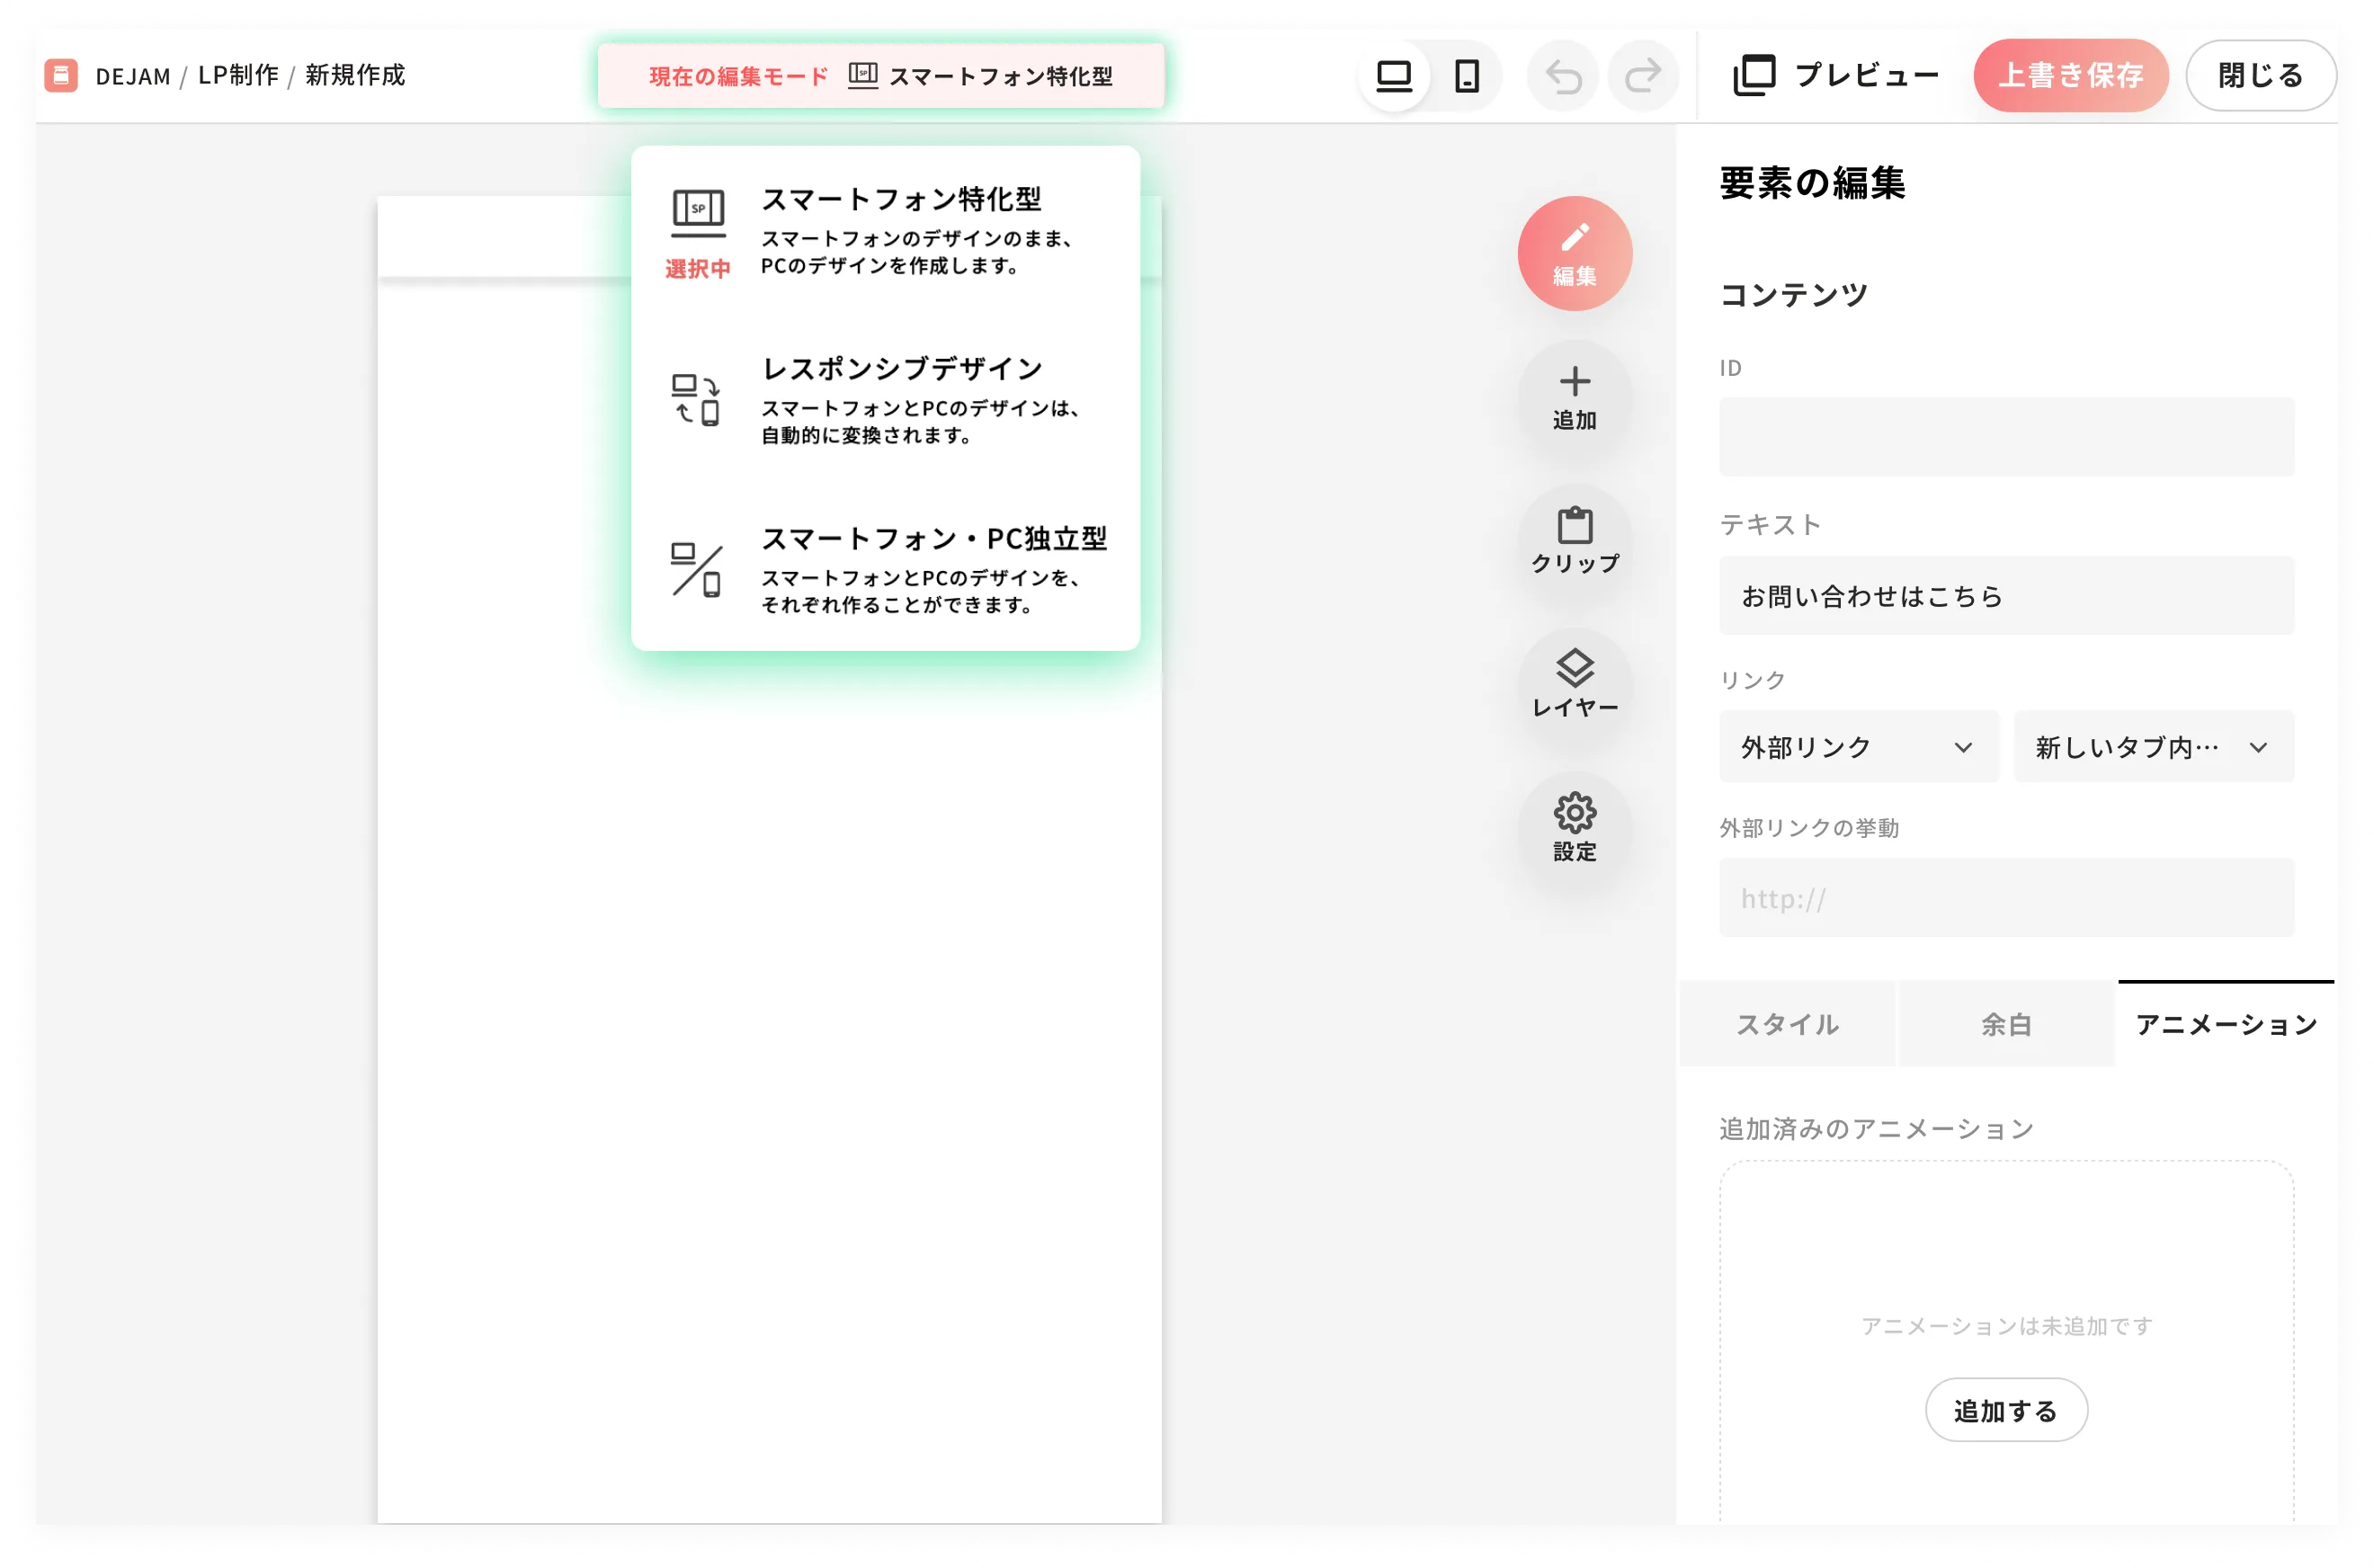Click the http:// external link URL field
Image resolution: width=2374 pixels, height=1568 pixels.
(x=2005, y=898)
